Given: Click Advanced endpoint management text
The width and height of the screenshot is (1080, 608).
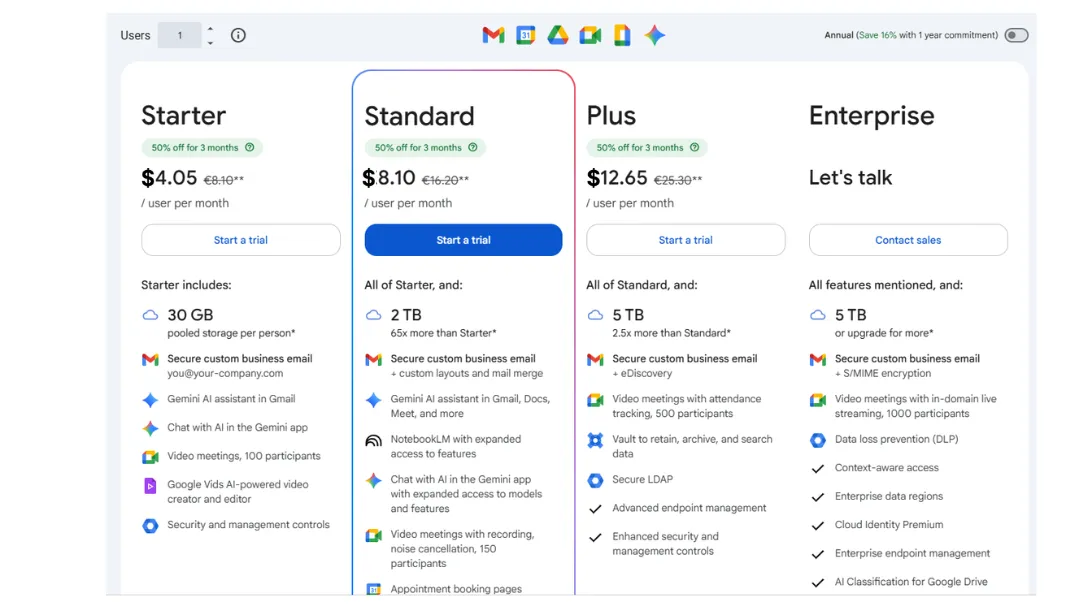Looking at the screenshot, I should (x=689, y=508).
